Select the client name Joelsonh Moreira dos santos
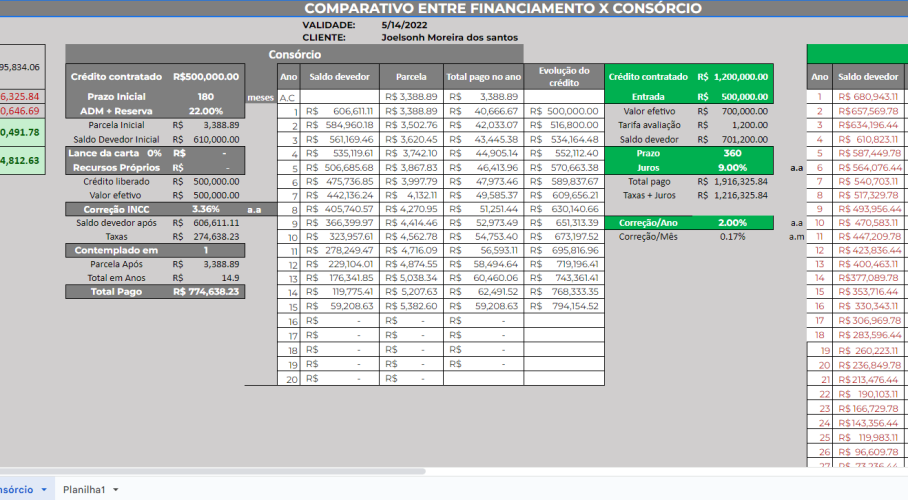908x500 pixels. click(449, 37)
